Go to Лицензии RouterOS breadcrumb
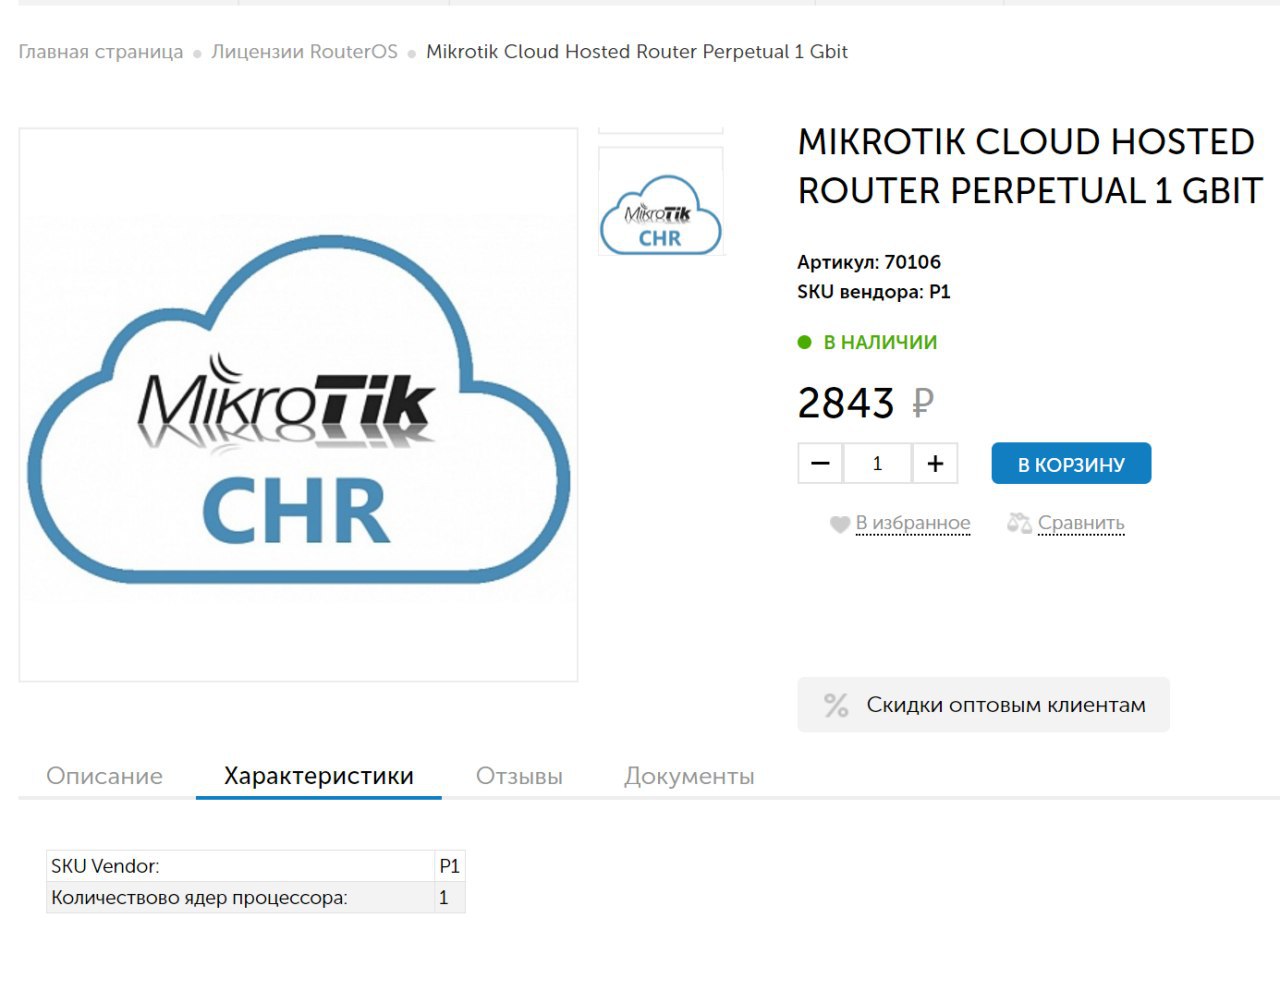Viewport: 1280px width, 1002px height. (304, 52)
